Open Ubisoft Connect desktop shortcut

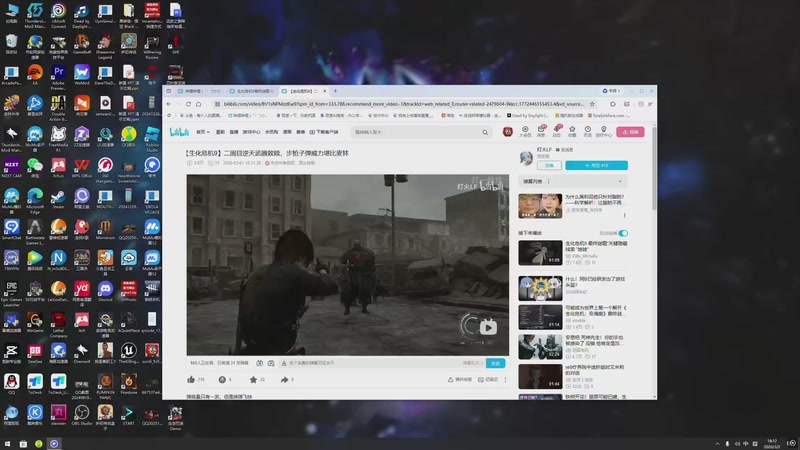pyautogui.click(x=58, y=15)
